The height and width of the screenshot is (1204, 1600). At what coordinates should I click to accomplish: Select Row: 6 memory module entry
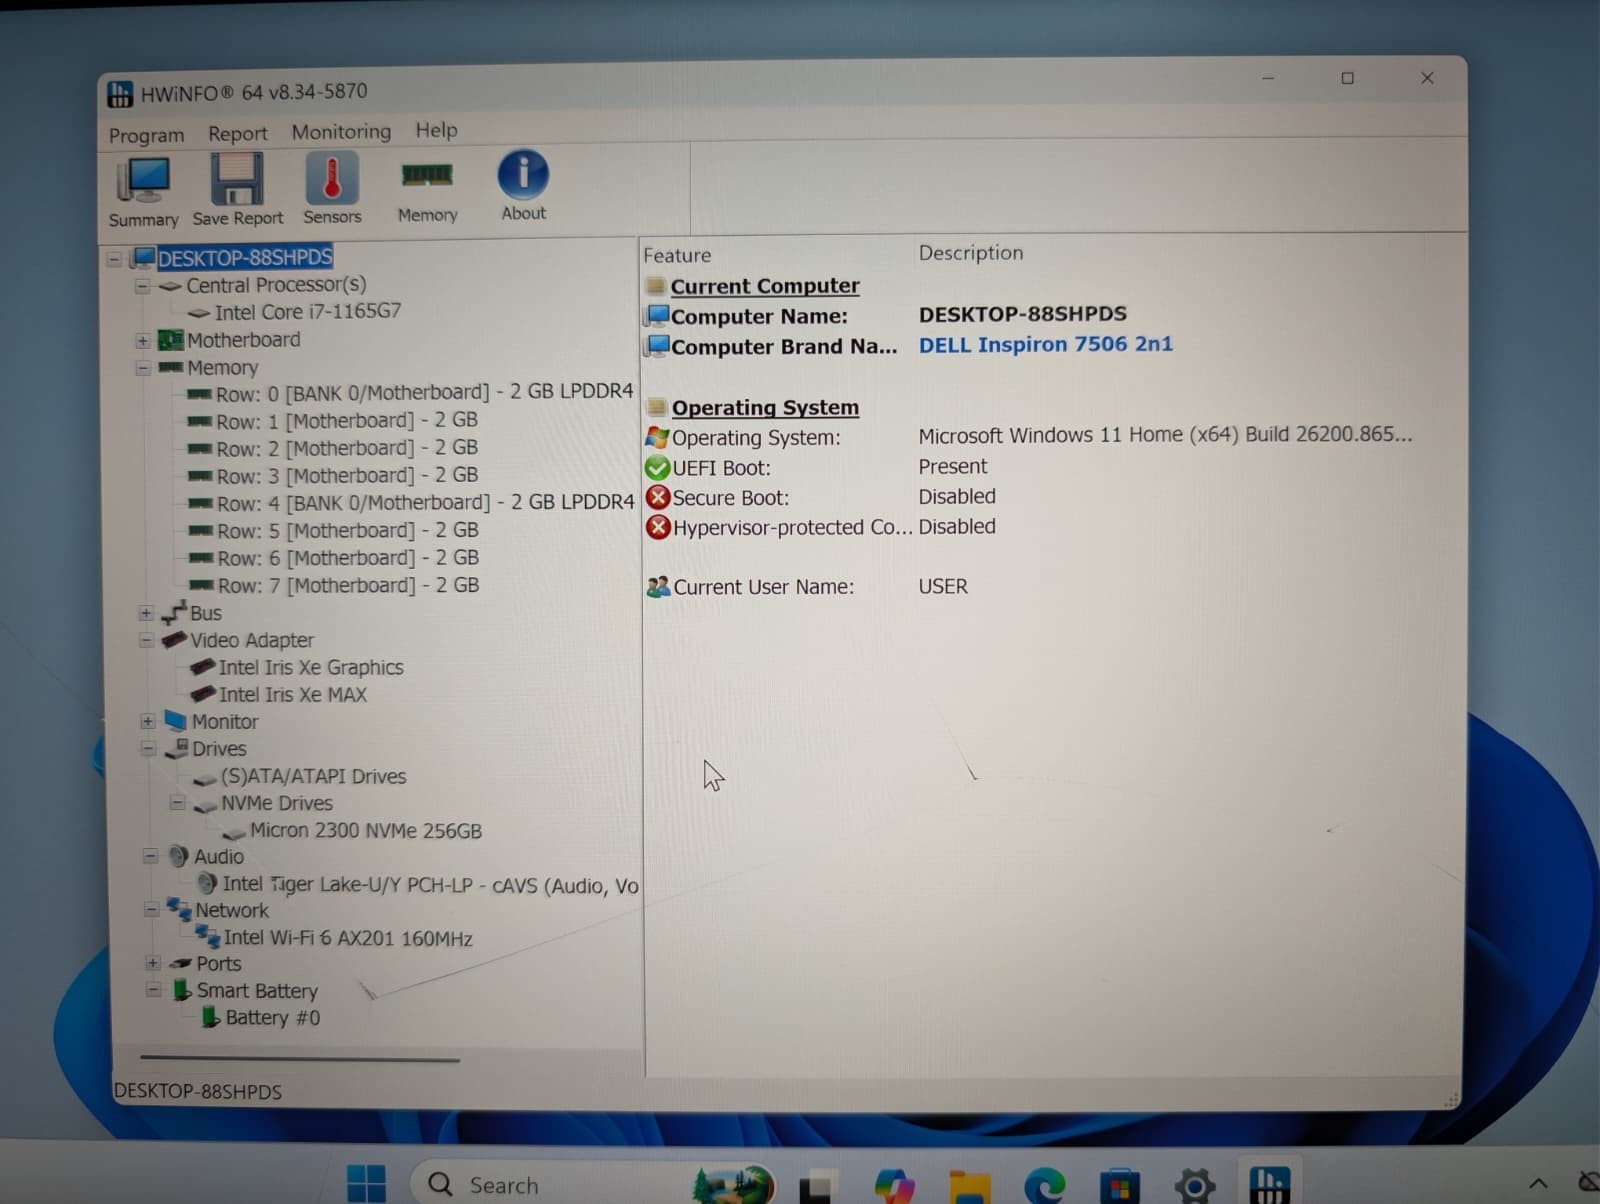pyautogui.click(x=347, y=558)
